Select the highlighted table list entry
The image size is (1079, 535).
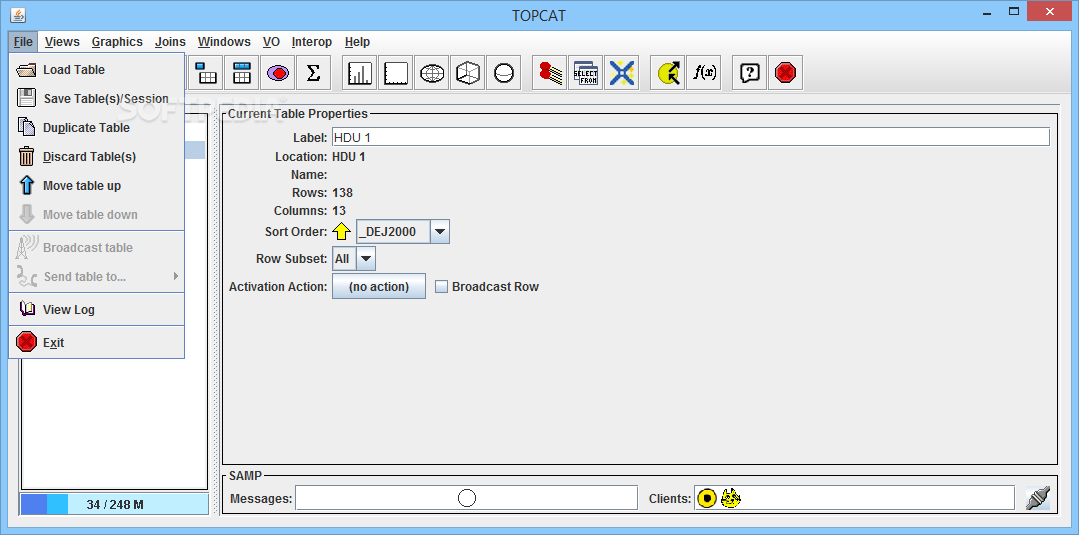tap(195, 150)
